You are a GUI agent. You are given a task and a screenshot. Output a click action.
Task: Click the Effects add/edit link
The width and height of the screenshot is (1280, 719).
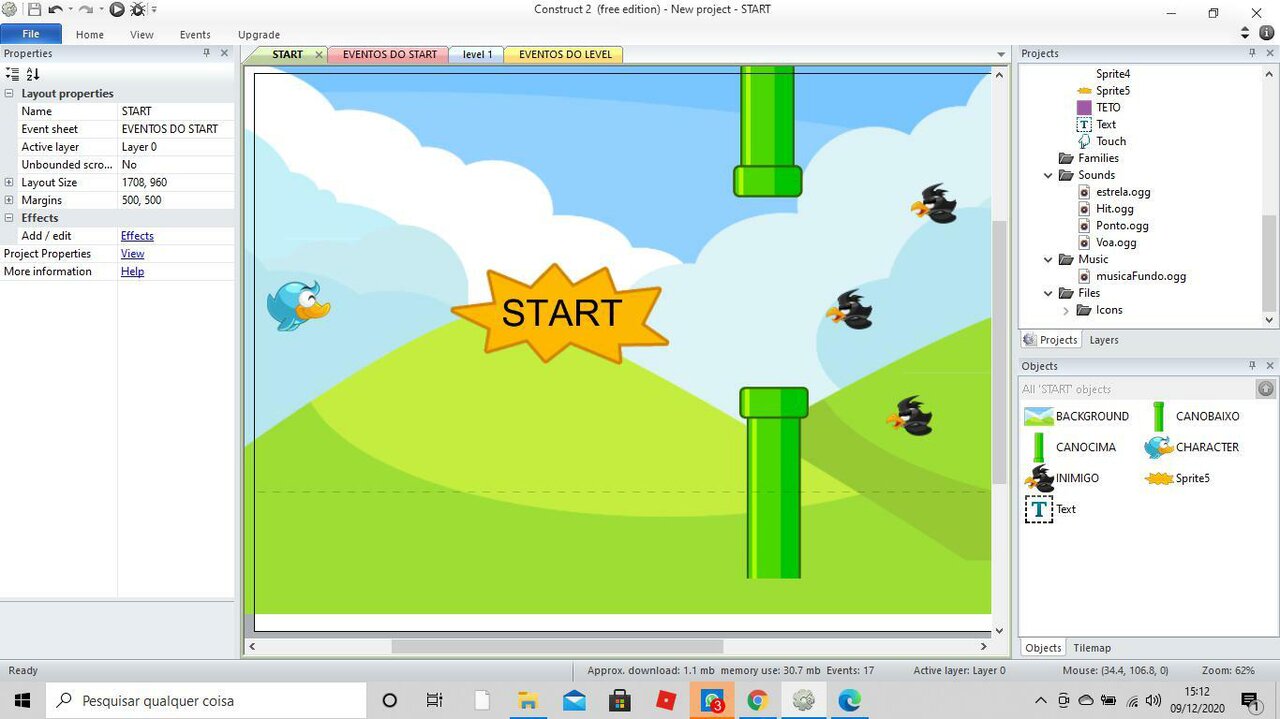click(x=137, y=236)
